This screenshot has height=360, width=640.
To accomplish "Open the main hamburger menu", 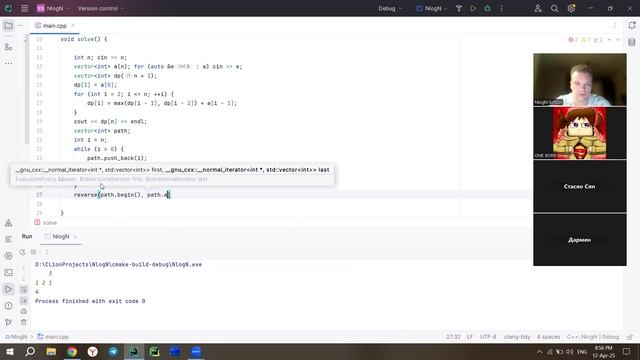I will (x=24, y=8).
